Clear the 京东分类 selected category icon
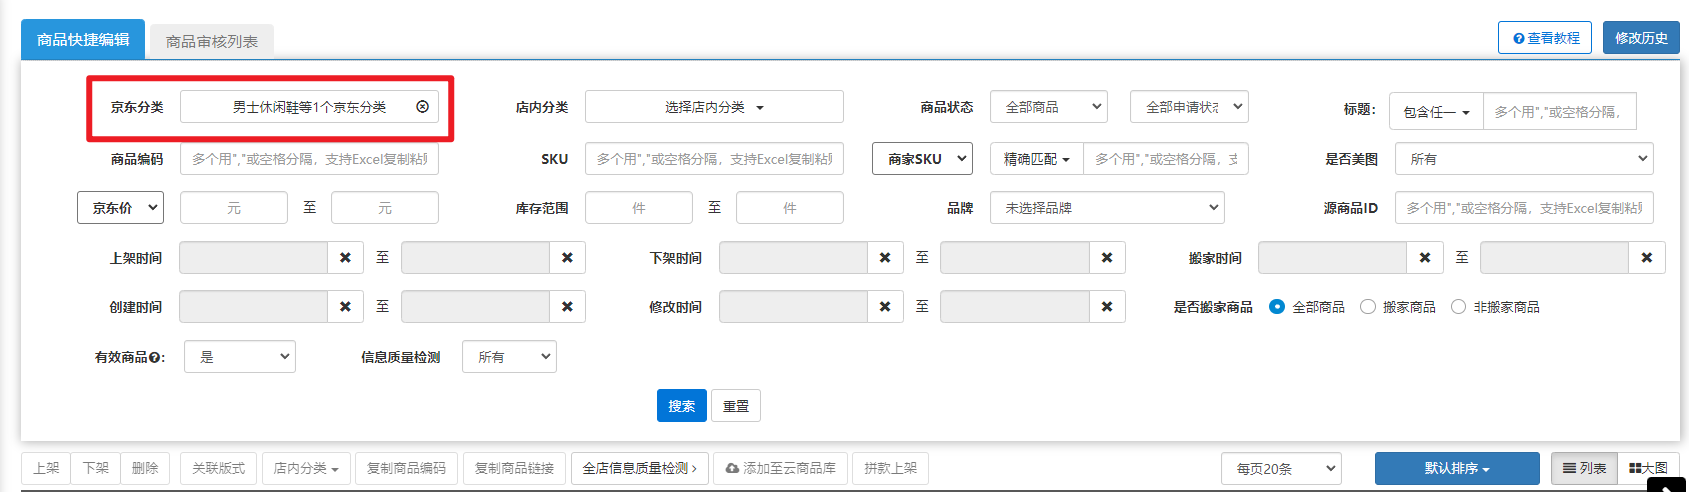1689x492 pixels. click(422, 107)
